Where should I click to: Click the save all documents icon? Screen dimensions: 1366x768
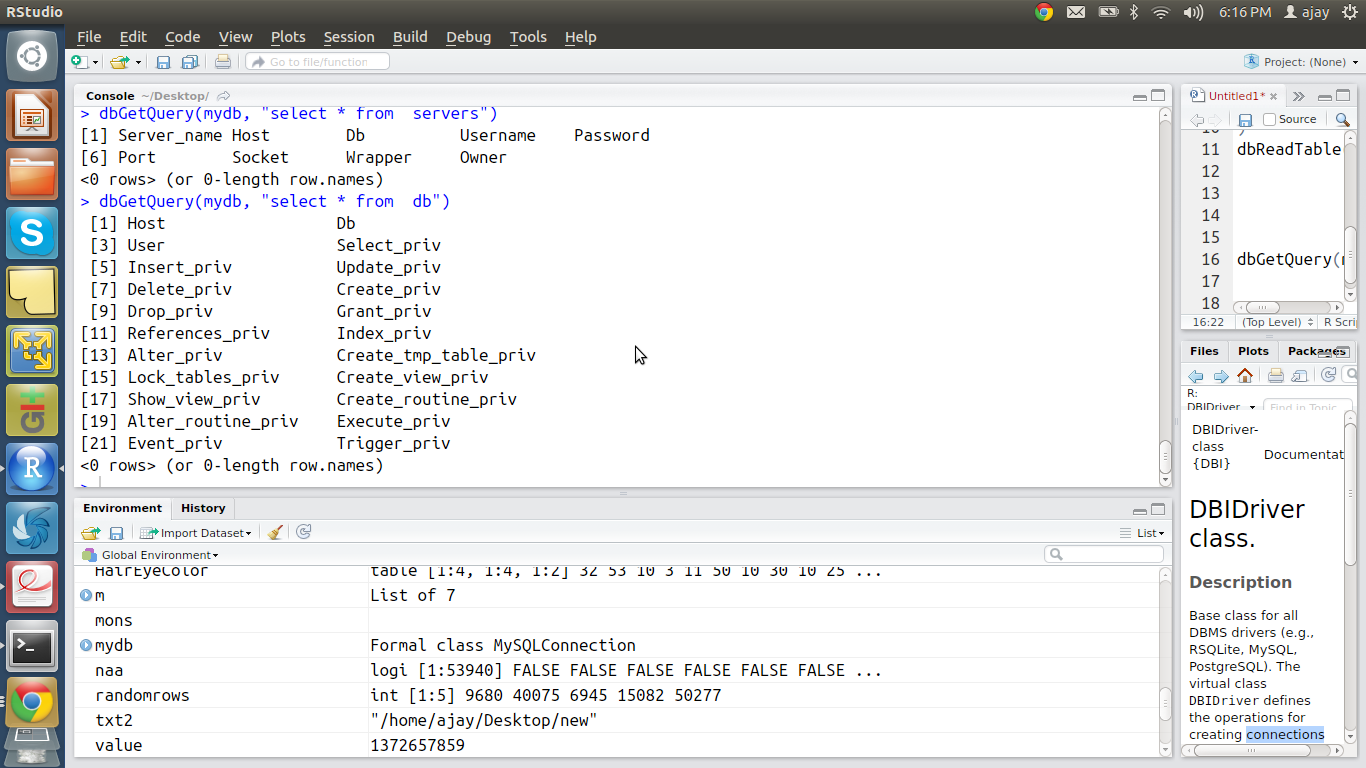point(189,62)
